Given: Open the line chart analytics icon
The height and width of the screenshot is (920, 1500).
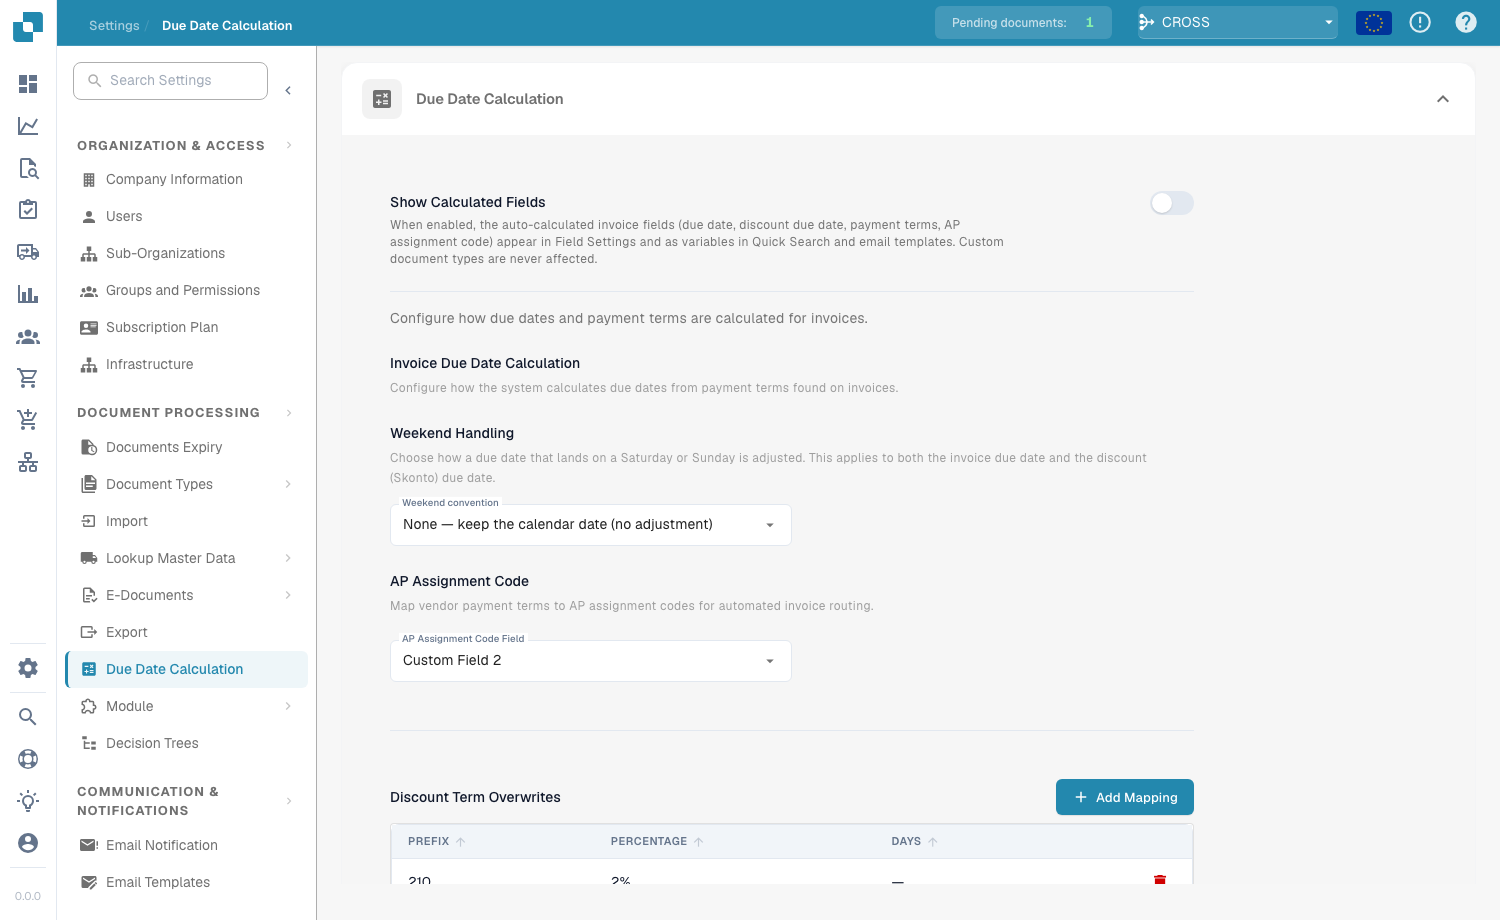Looking at the screenshot, I should (x=28, y=126).
